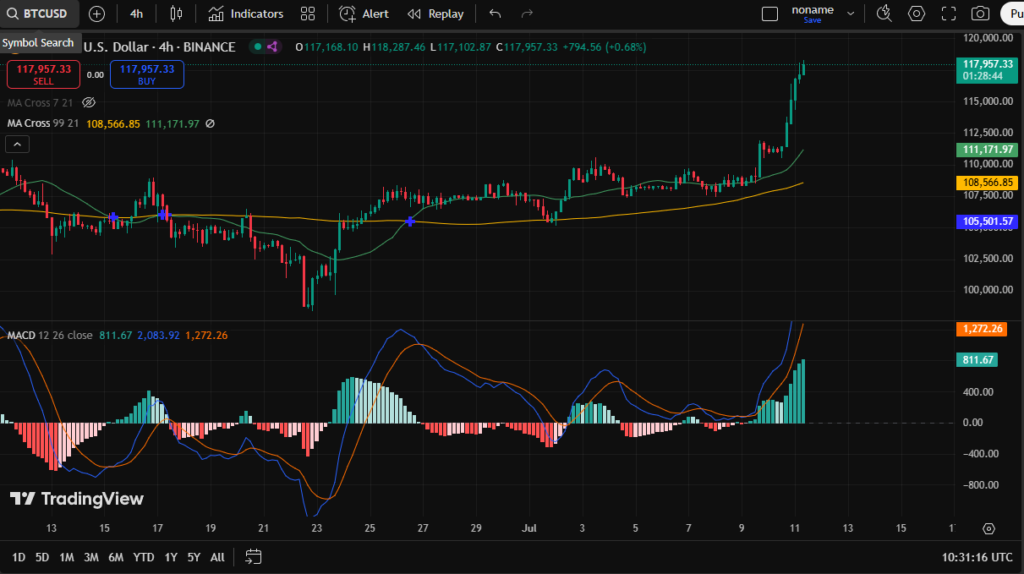Select chart layout square icon
Viewport: 1024px width, 574px height.
(770, 14)
